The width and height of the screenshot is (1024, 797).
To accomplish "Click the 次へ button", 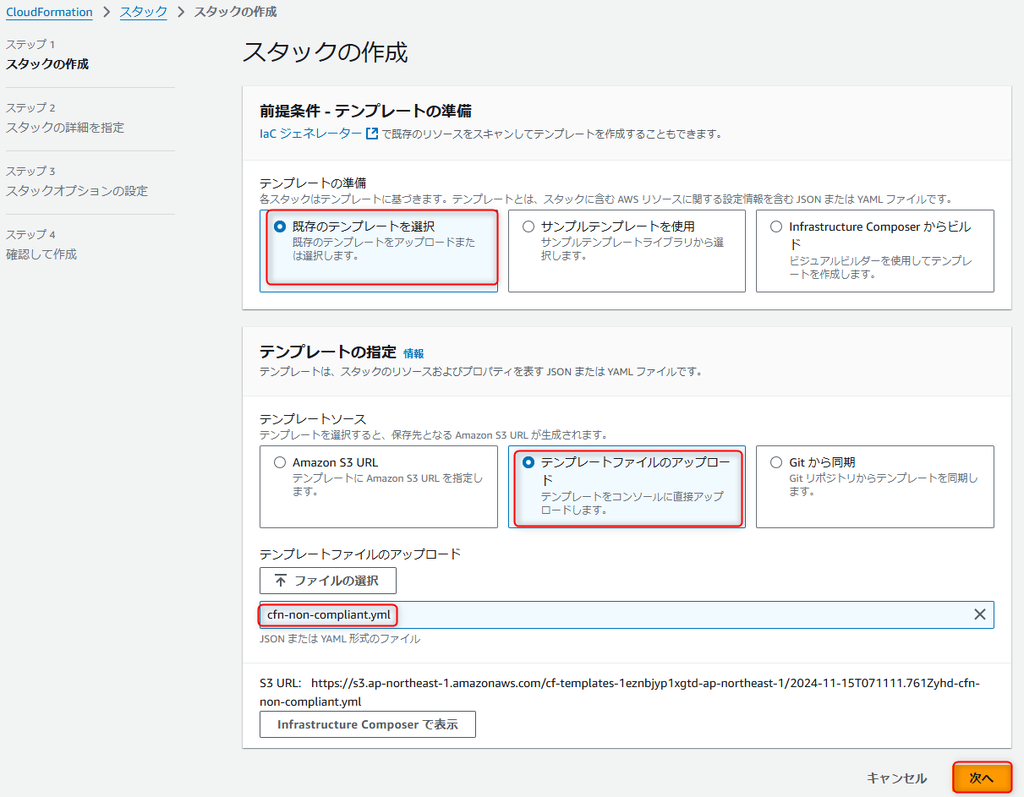I will click(x=982, y=777).
